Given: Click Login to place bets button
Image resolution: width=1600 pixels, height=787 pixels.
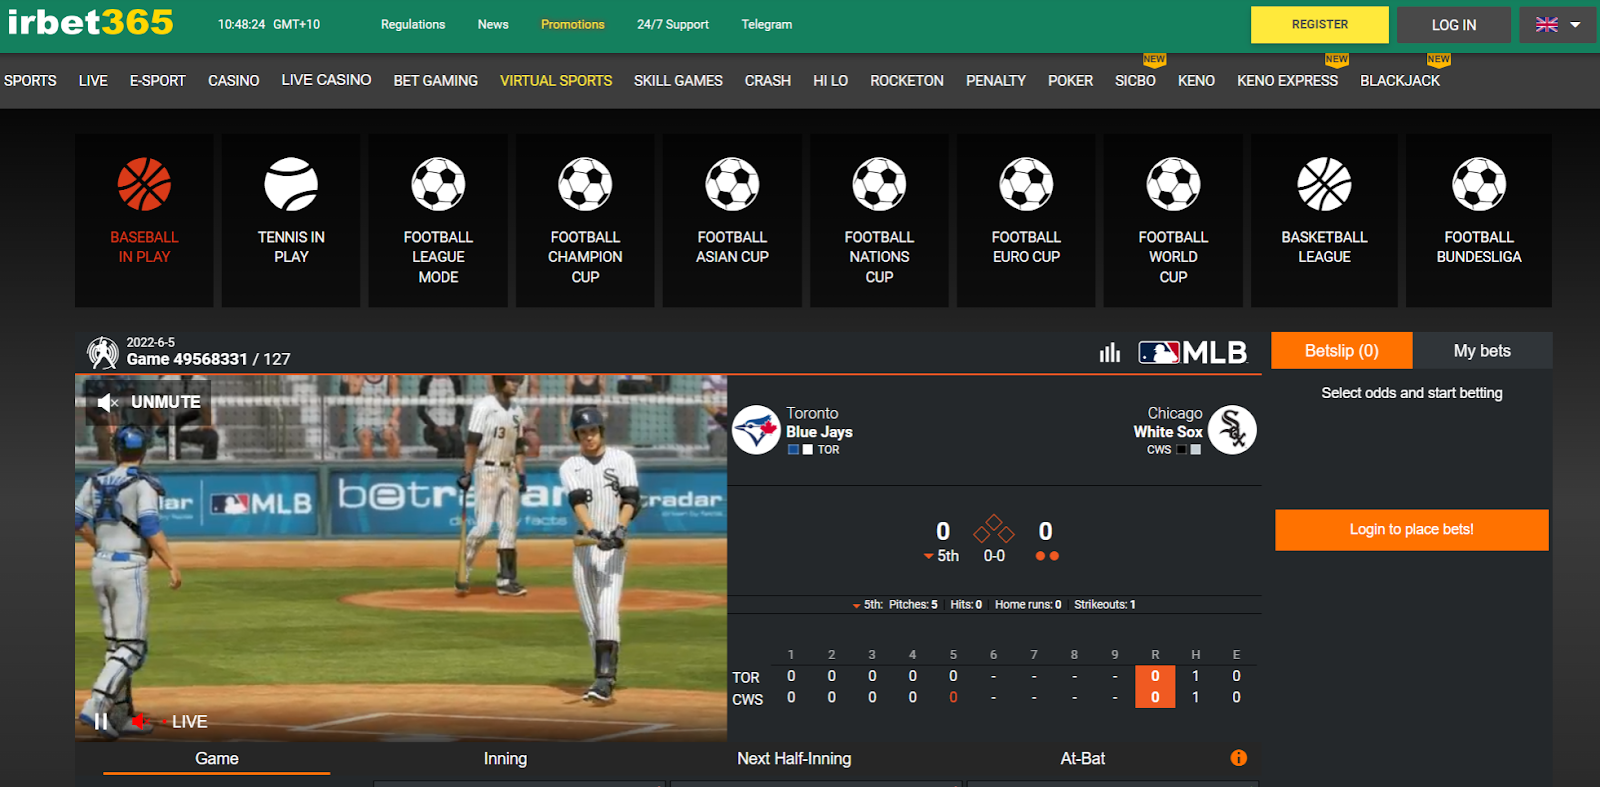Looking at the screenshot, I should [1412, 530].
